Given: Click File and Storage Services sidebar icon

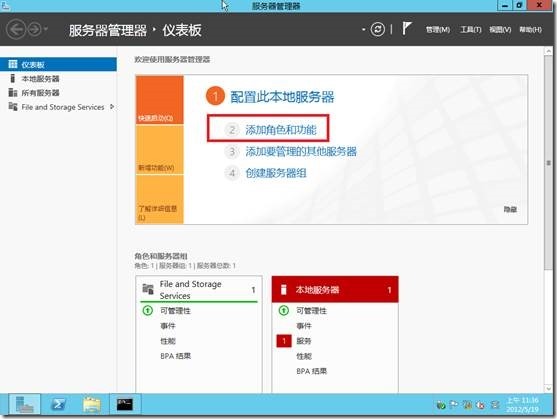Looking at the screenshot, I should pyautogui.click(x=13, y=107).
